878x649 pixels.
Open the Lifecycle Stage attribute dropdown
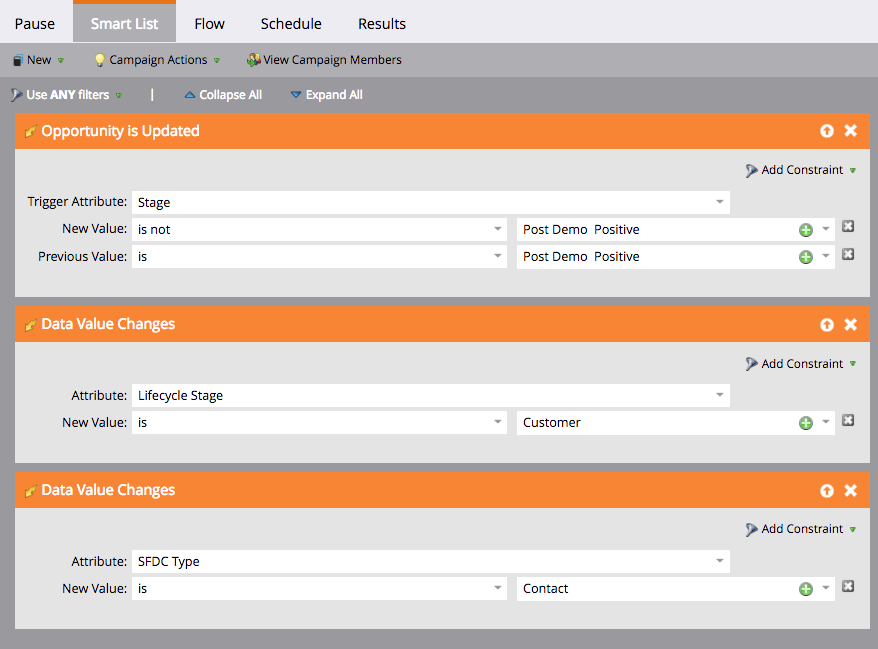point(719,396)
